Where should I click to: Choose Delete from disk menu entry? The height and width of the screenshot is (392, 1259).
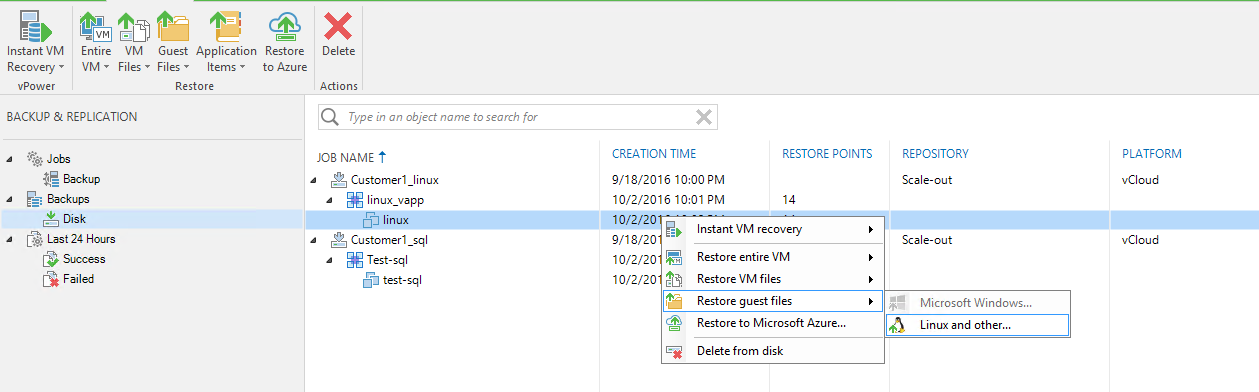point(773,351)
